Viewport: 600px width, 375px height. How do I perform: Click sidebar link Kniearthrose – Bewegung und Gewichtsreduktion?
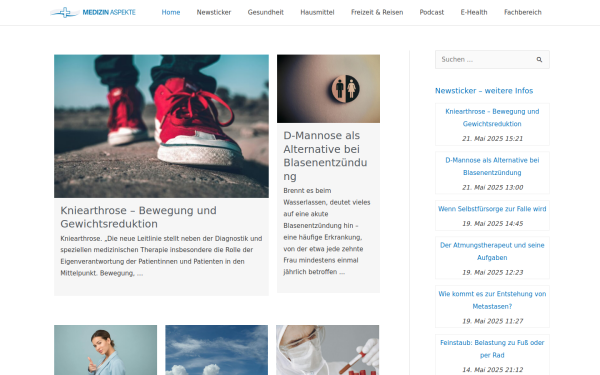492,117
